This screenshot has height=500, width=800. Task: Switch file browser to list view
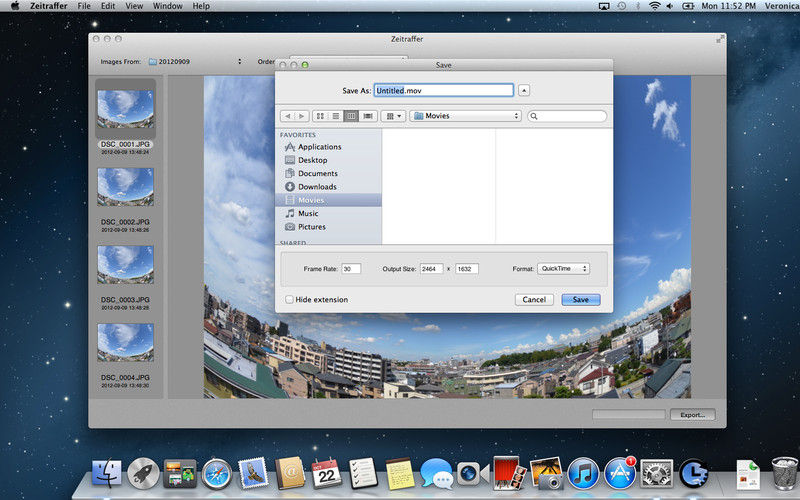[336, 116]
